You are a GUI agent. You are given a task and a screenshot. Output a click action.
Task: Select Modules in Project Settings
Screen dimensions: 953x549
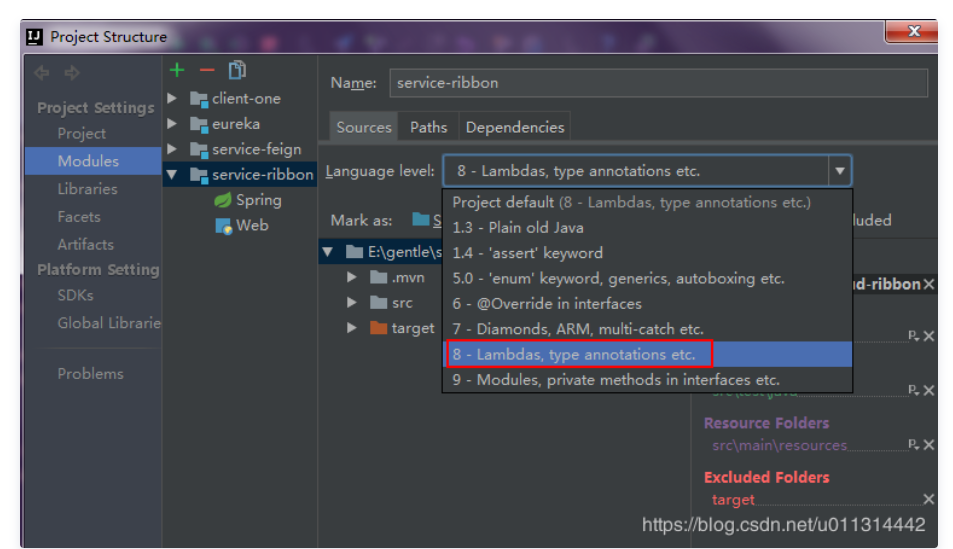93,161
